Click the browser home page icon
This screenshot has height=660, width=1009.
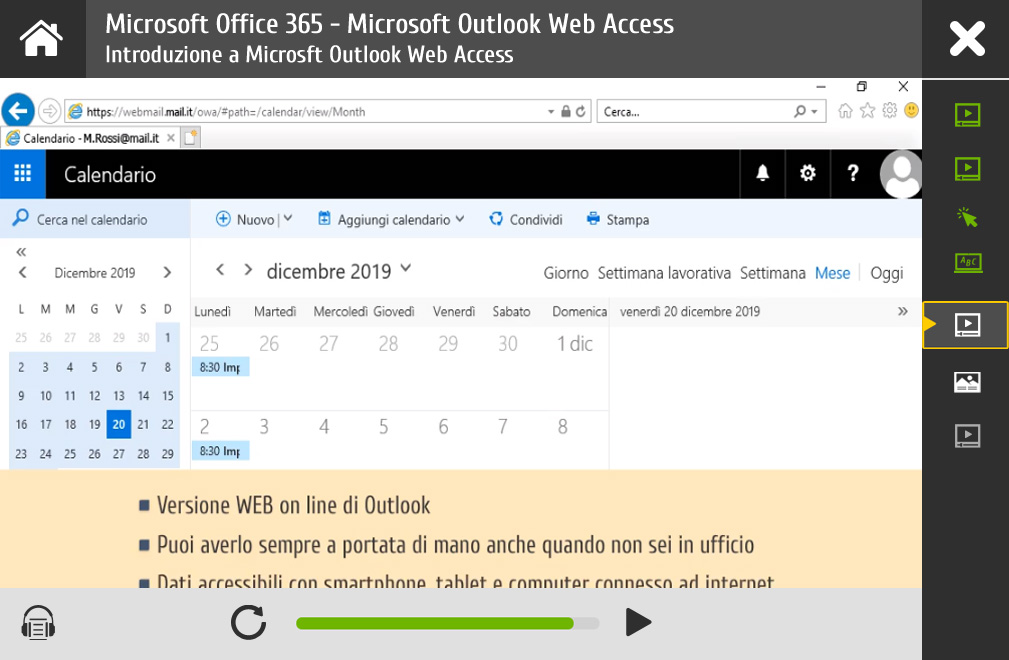point(845,111)
